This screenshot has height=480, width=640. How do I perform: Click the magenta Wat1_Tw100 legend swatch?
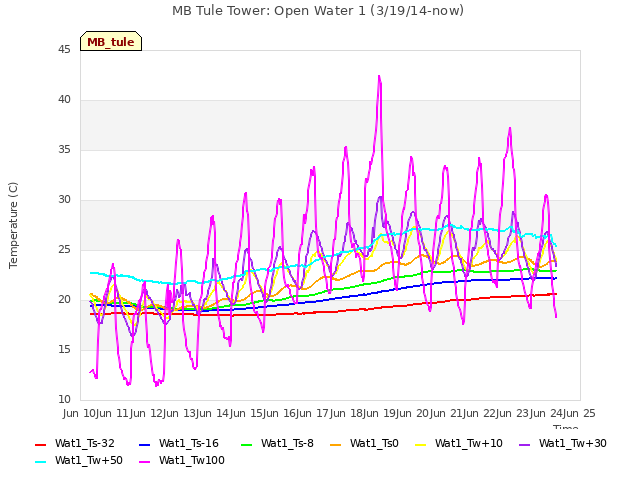(144, 462)
